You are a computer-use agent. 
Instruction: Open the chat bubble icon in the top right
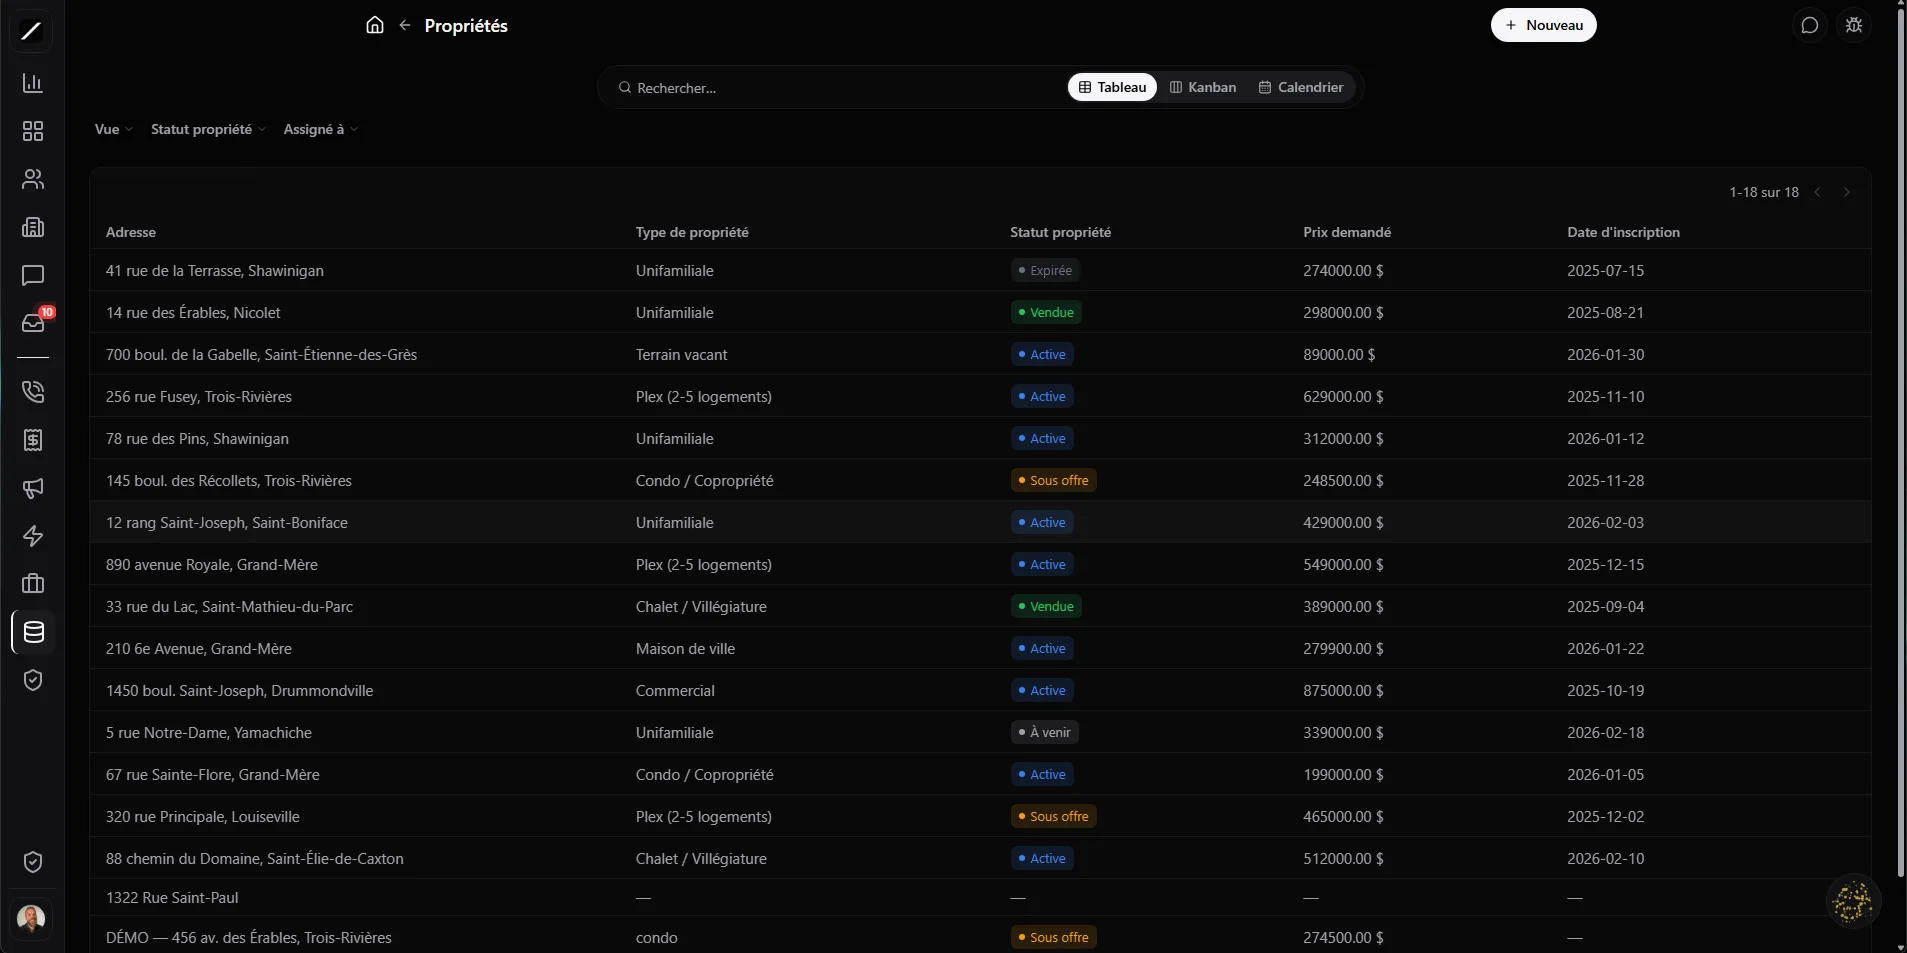(x=1809, y=25)
